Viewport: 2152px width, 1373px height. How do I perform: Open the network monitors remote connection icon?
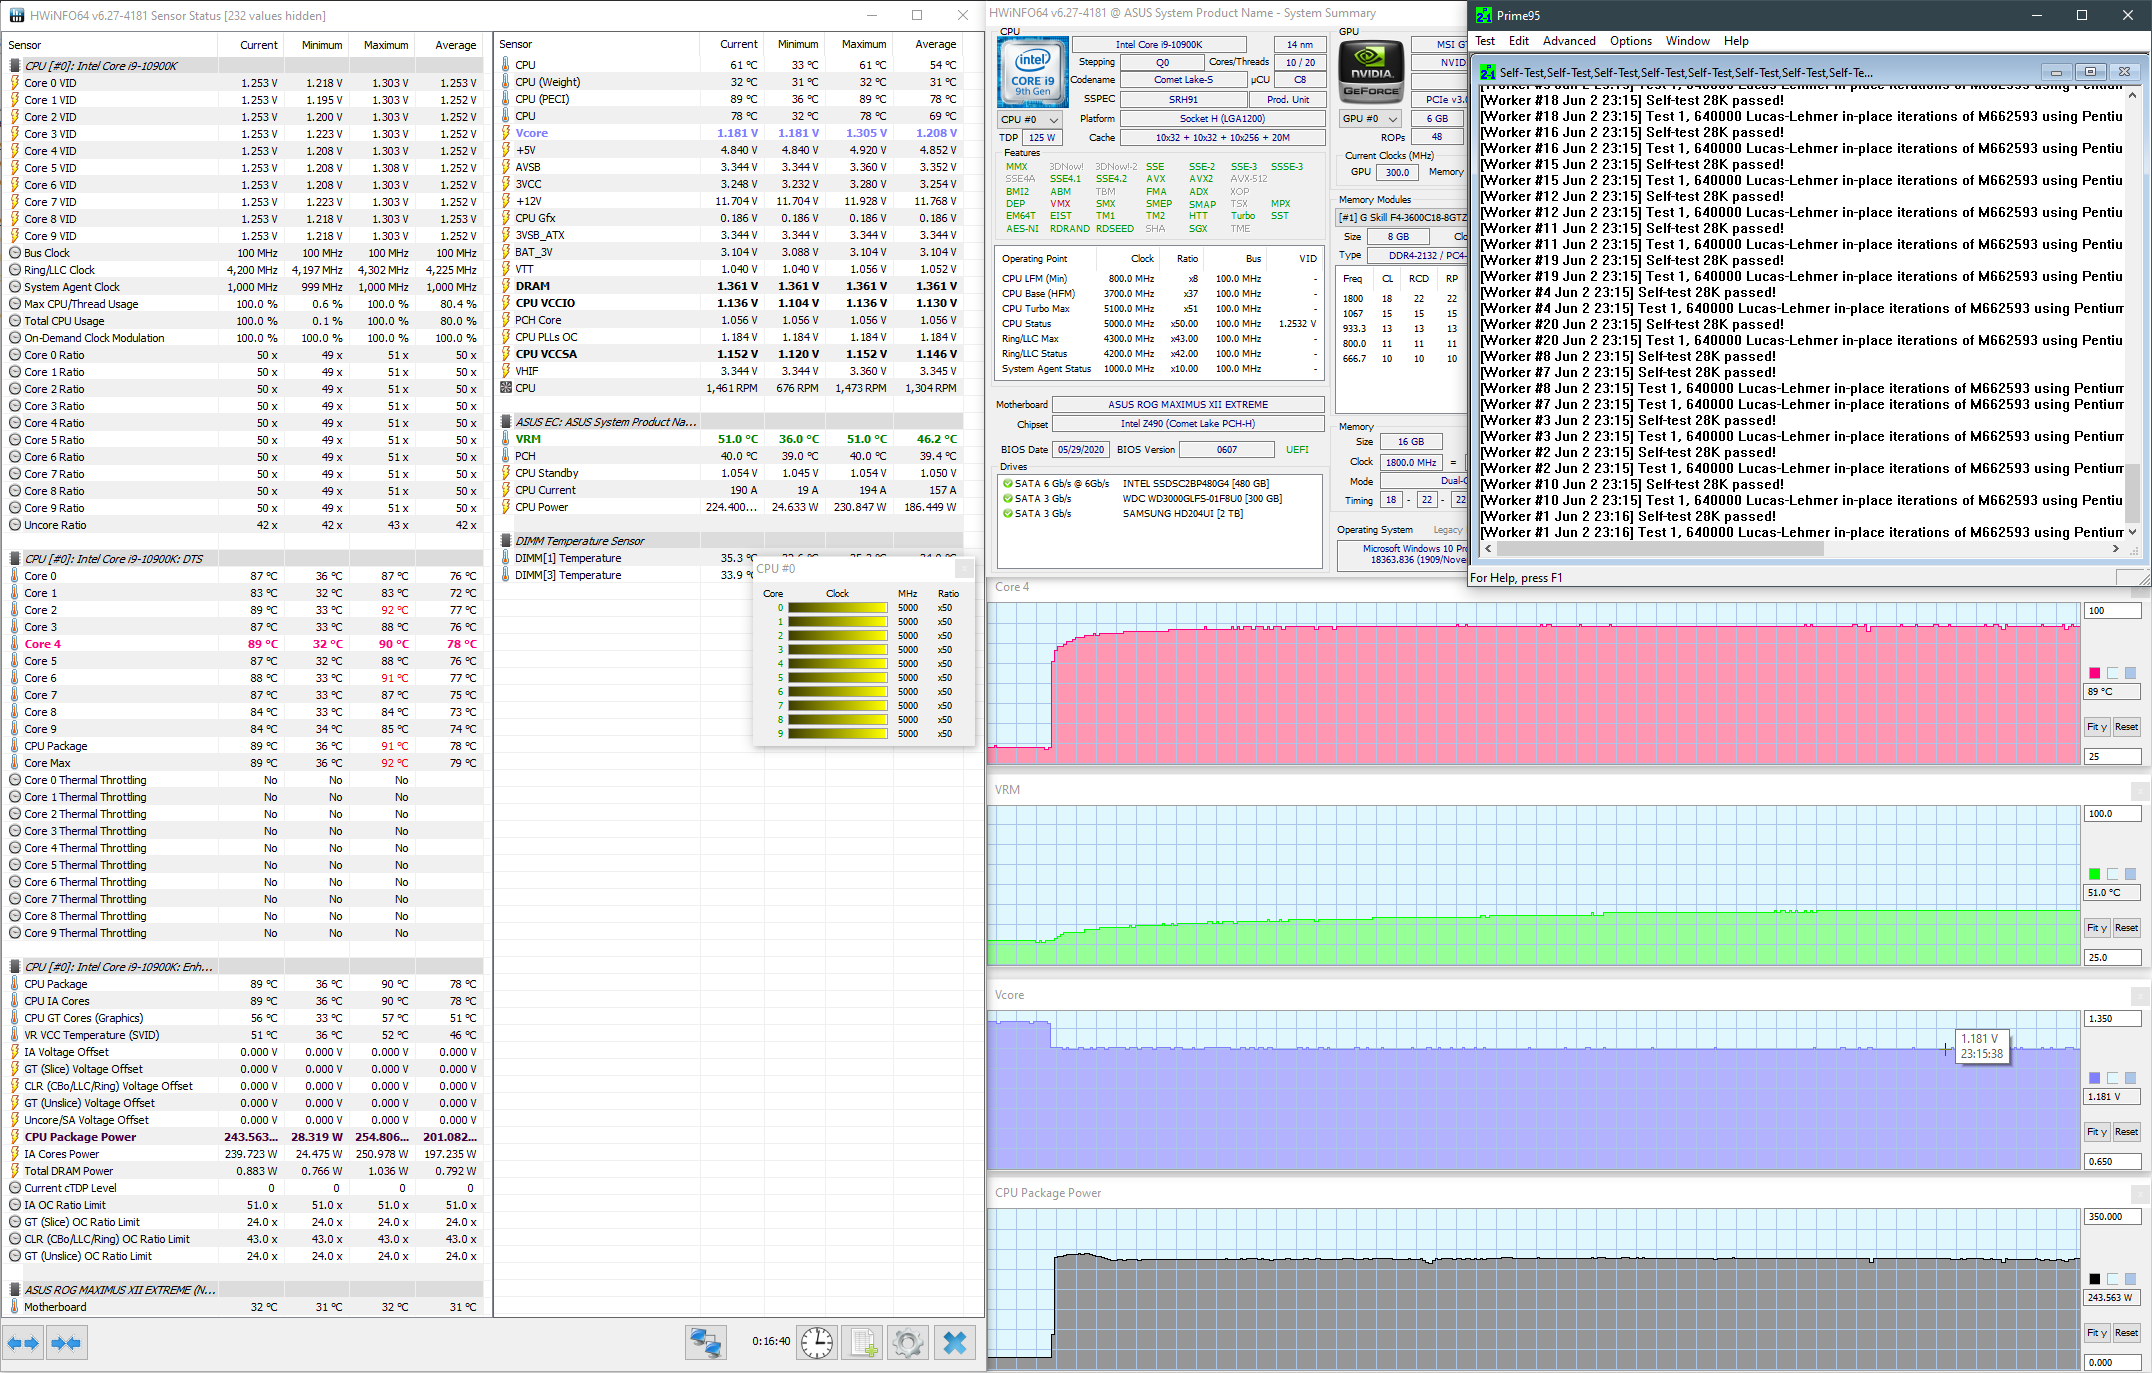pyautogui.click(x=705, y=1342)
